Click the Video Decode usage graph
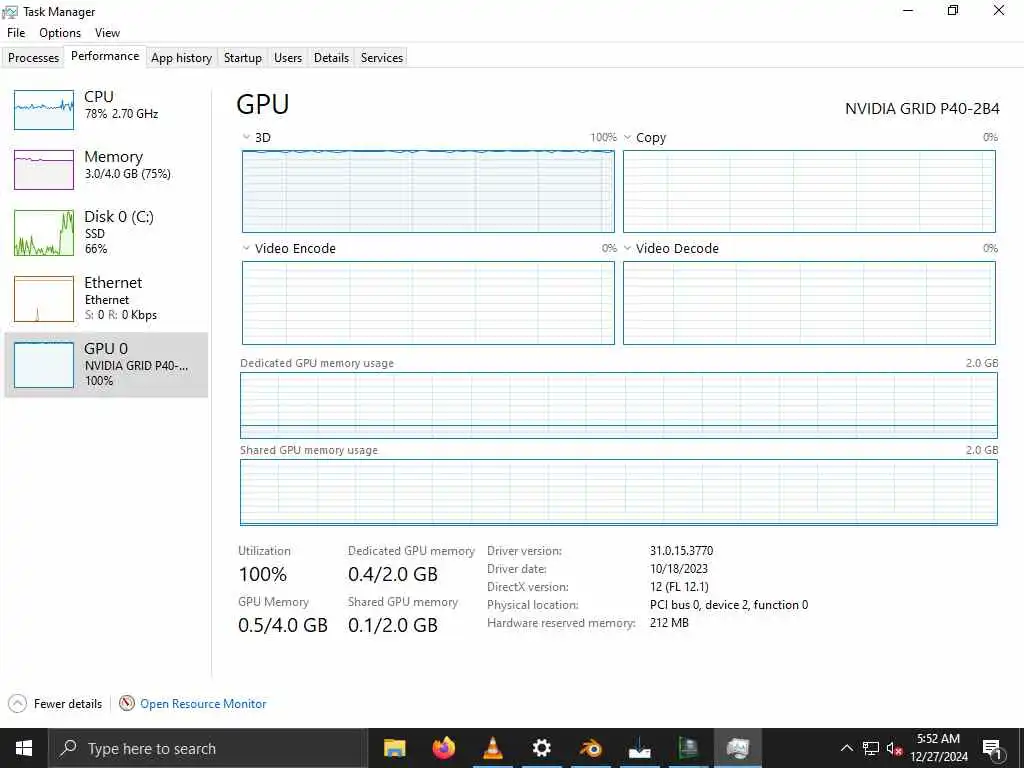This screenshot has height=768, width=1024. pyautogui.click(x=809, y=303)
